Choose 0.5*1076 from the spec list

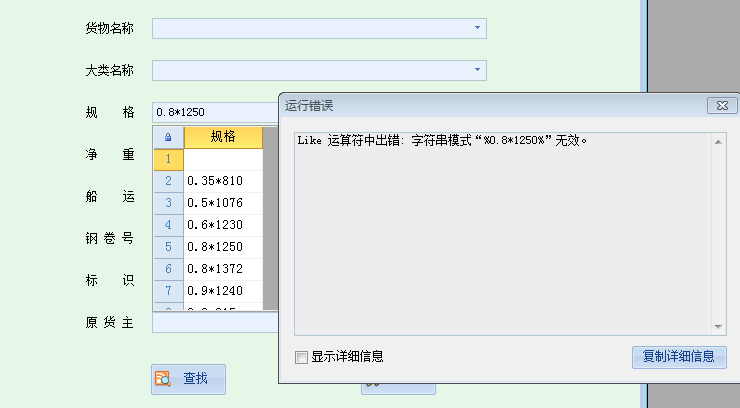point(222,203)
